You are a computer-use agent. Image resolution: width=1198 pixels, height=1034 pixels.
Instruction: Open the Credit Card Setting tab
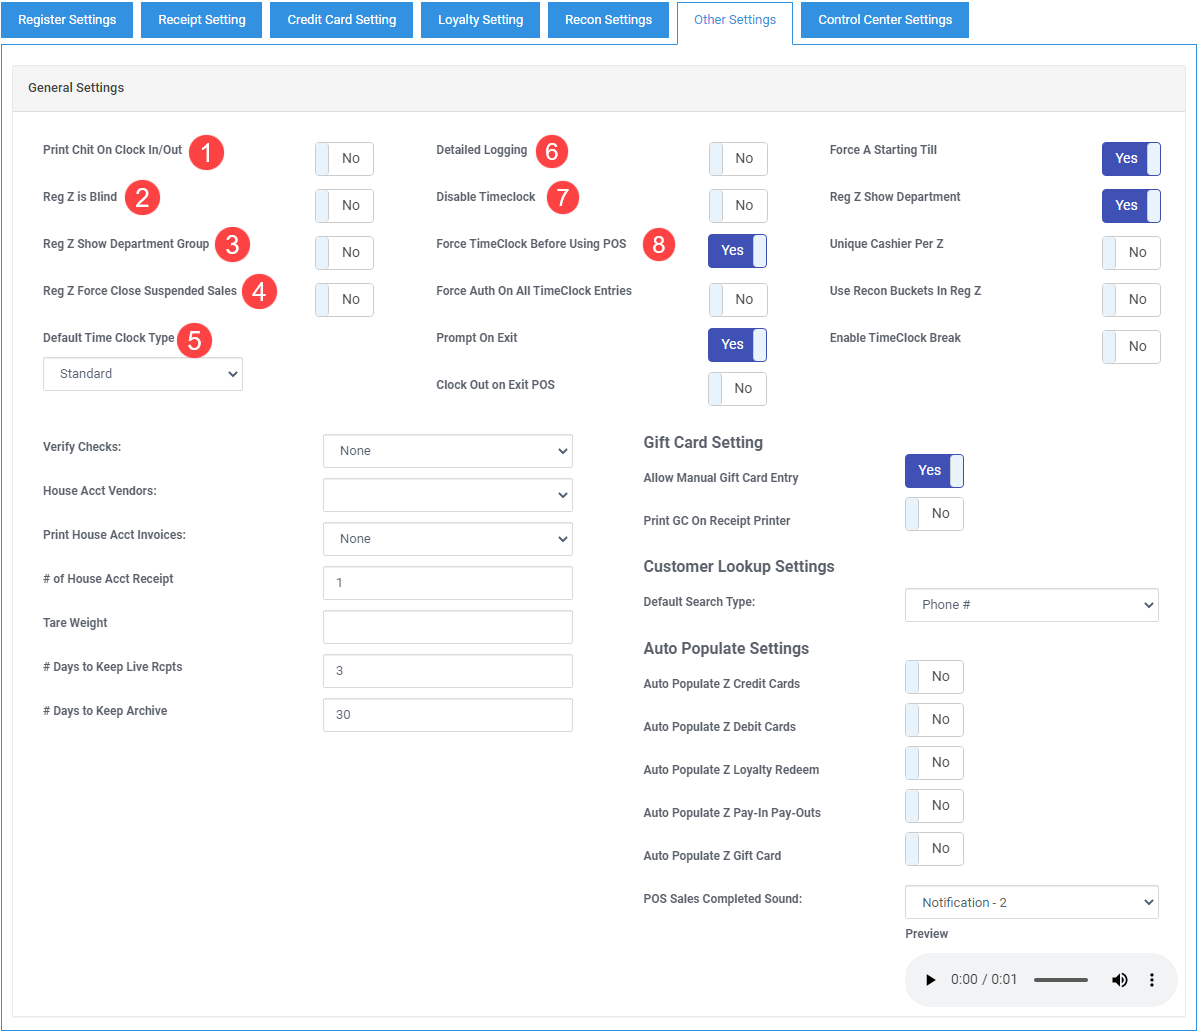tap(341, 20)
